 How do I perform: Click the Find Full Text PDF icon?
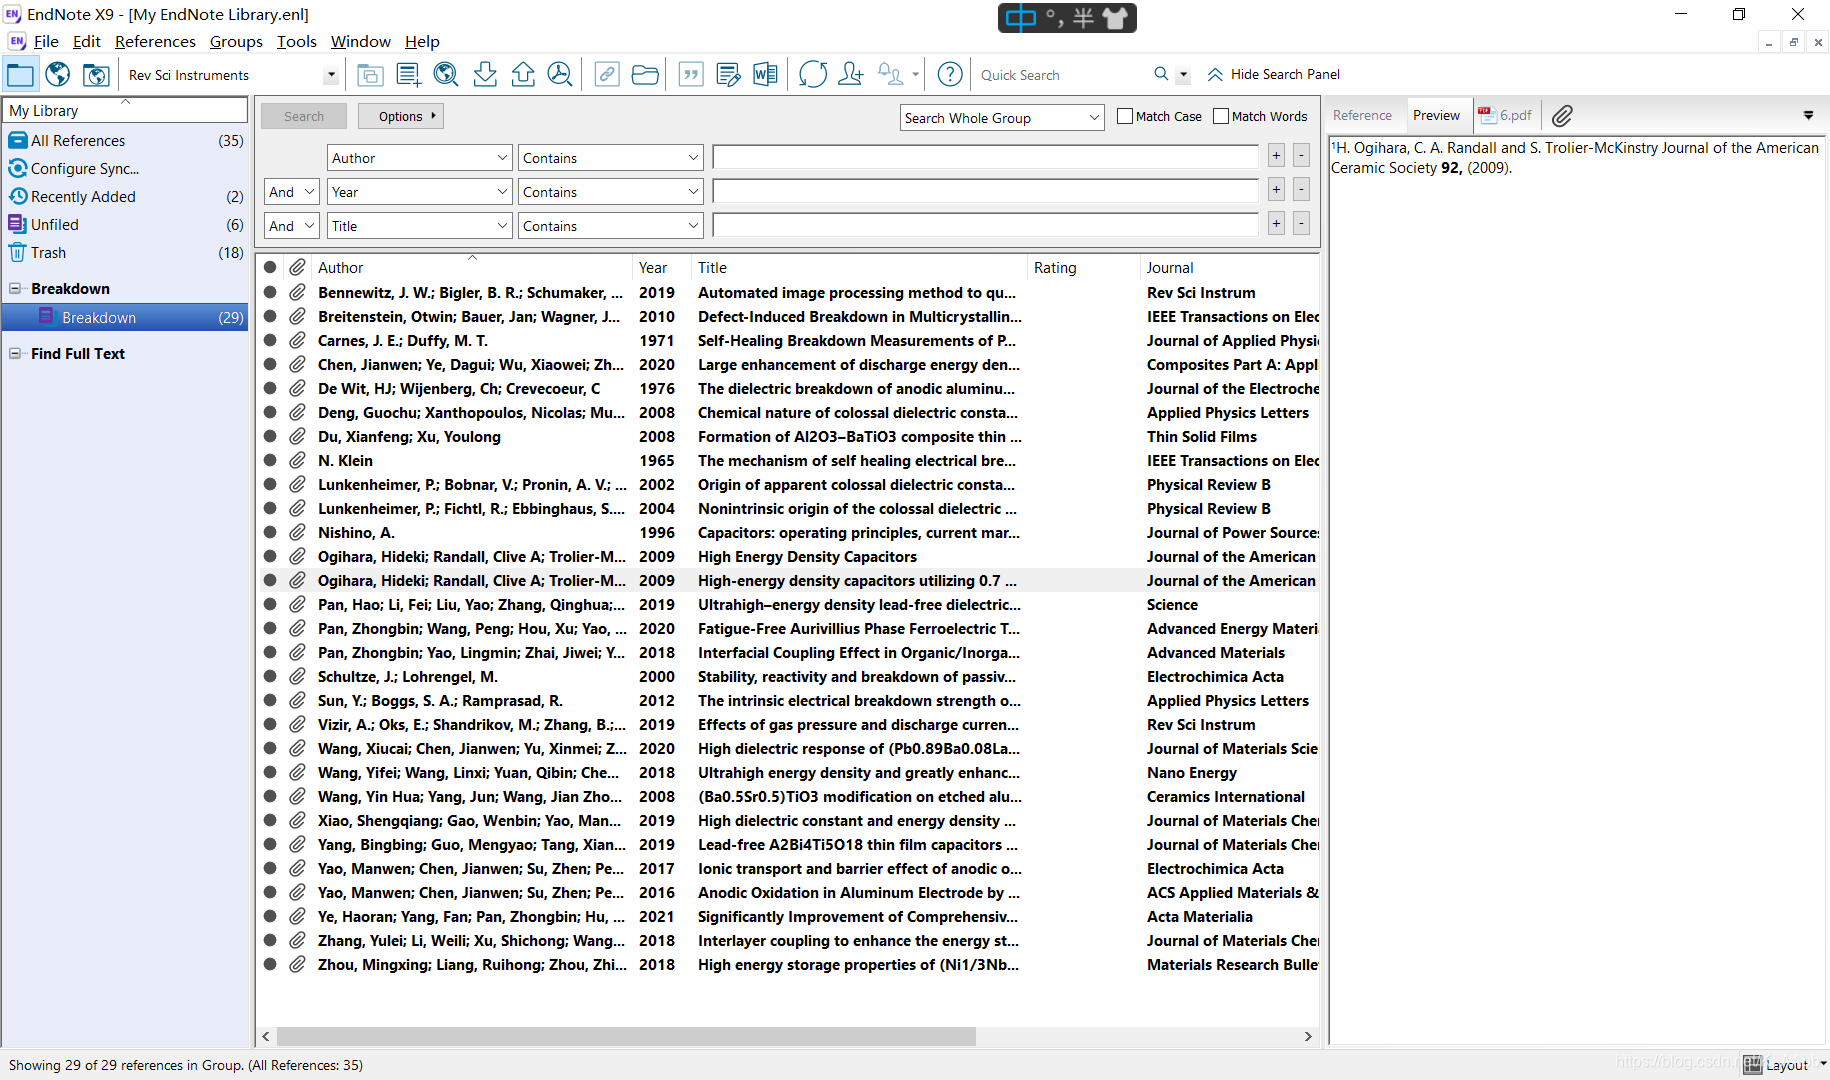[560, 75]
